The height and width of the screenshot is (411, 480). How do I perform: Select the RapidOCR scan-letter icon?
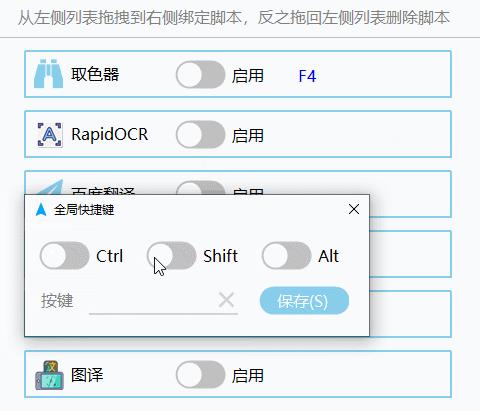(49, 134)
